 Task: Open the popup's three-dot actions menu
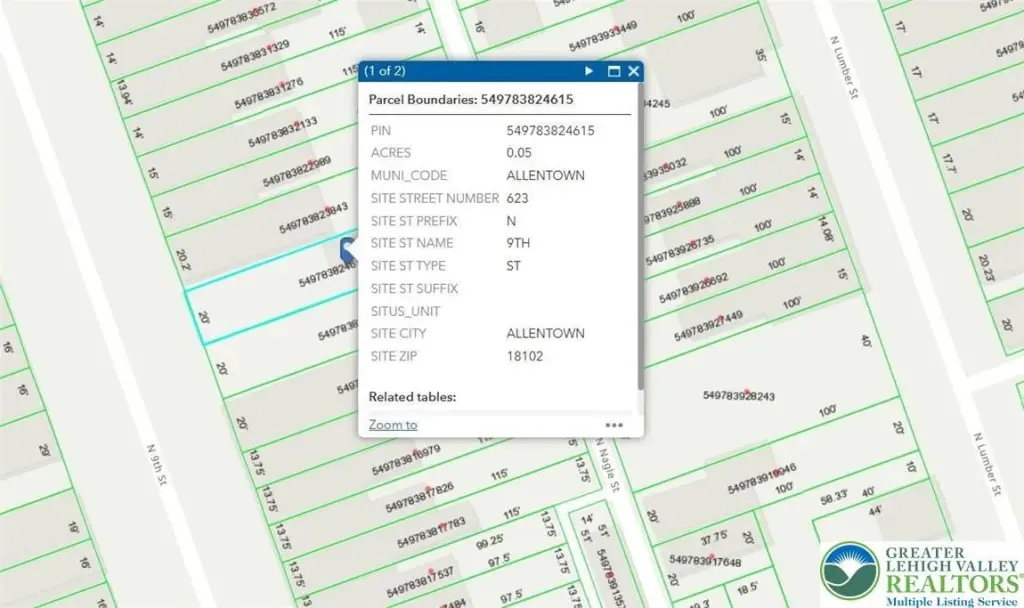[614, 425]
